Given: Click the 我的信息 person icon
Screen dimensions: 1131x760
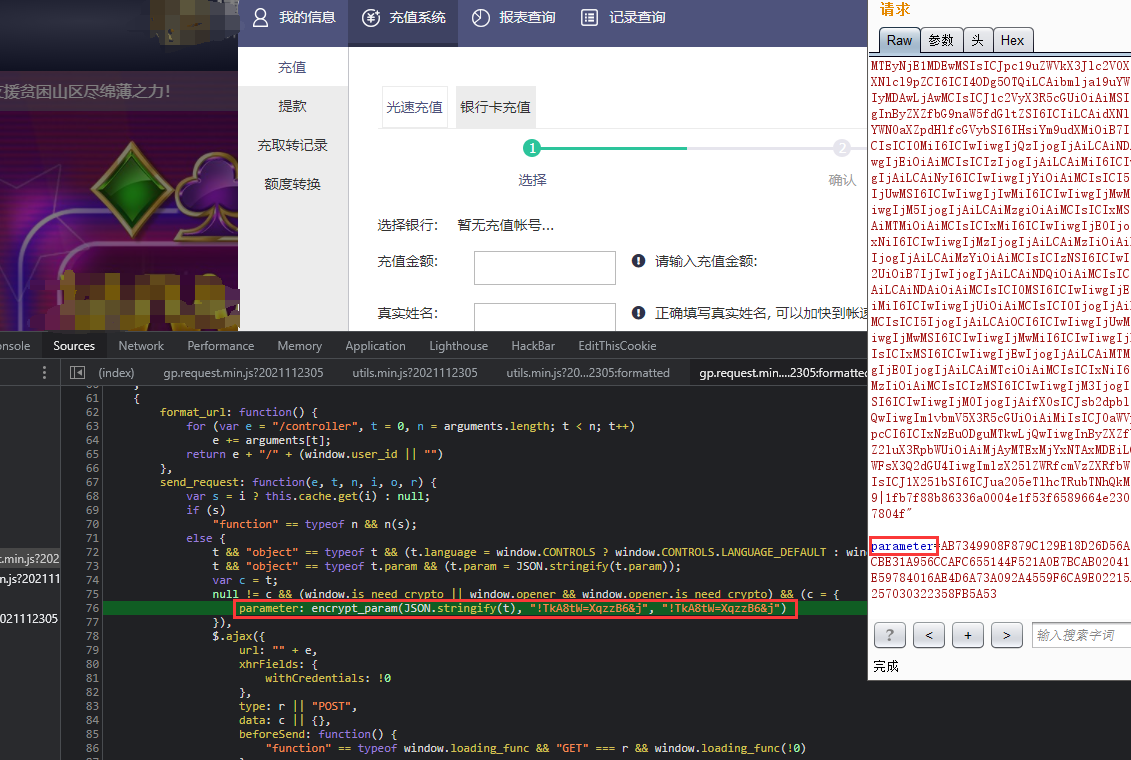Looking at the screenshot, I should pyautogui.click(x=260, y=18).
